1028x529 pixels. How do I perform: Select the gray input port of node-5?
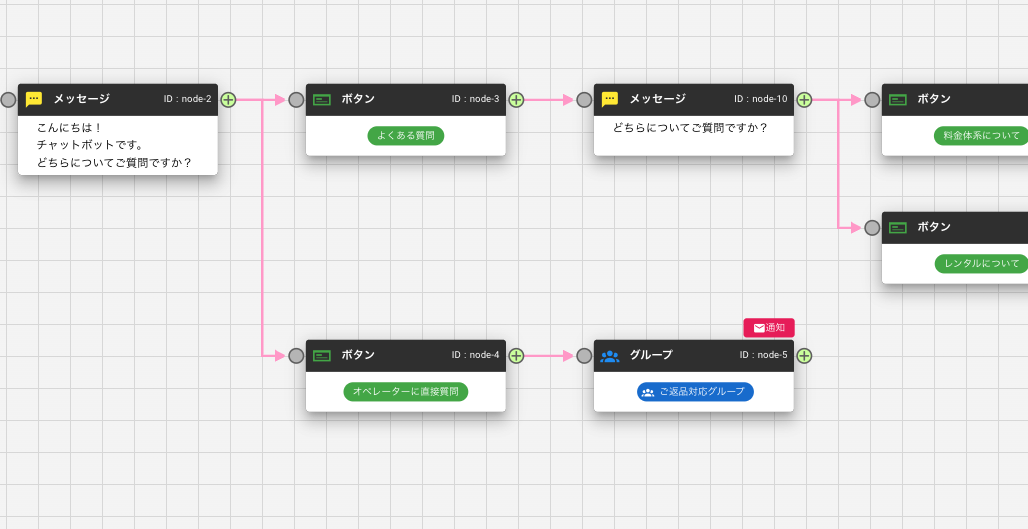pos(584,355)
